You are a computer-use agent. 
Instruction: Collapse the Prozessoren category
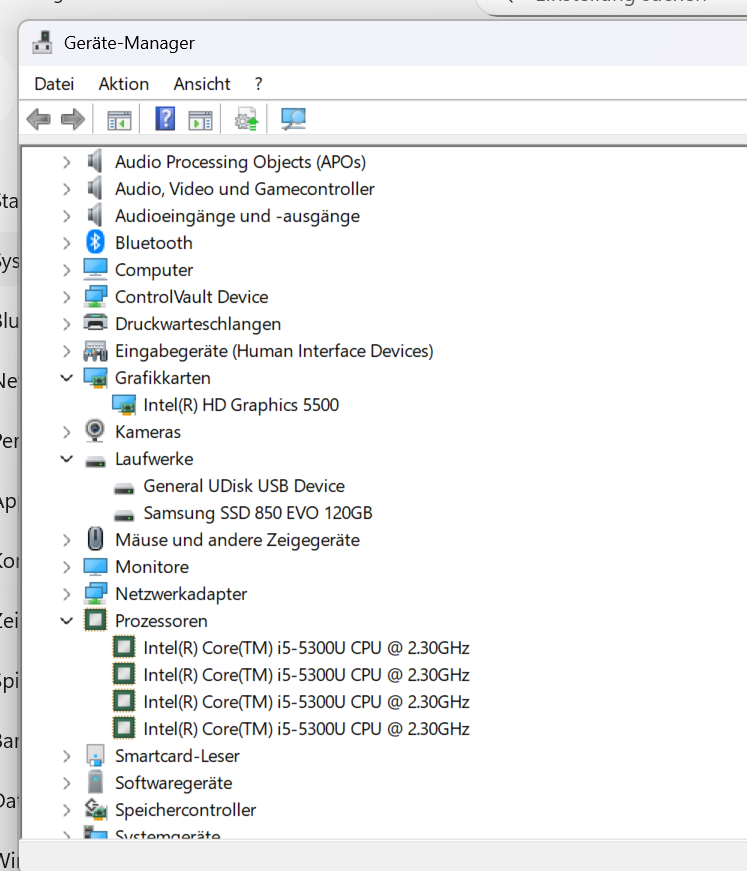(67, 621)
